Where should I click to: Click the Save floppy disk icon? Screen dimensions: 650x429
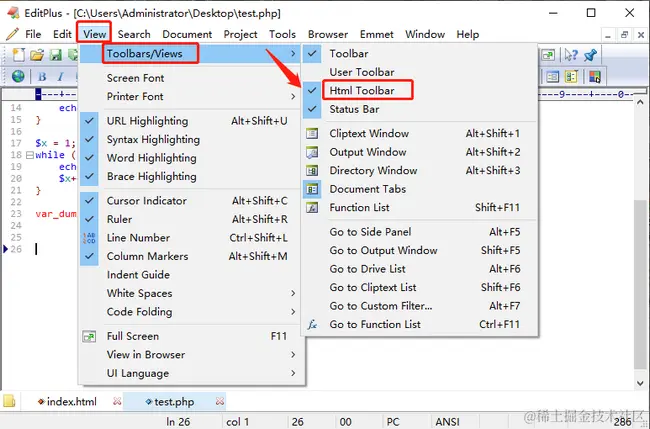tap(56, 55)
